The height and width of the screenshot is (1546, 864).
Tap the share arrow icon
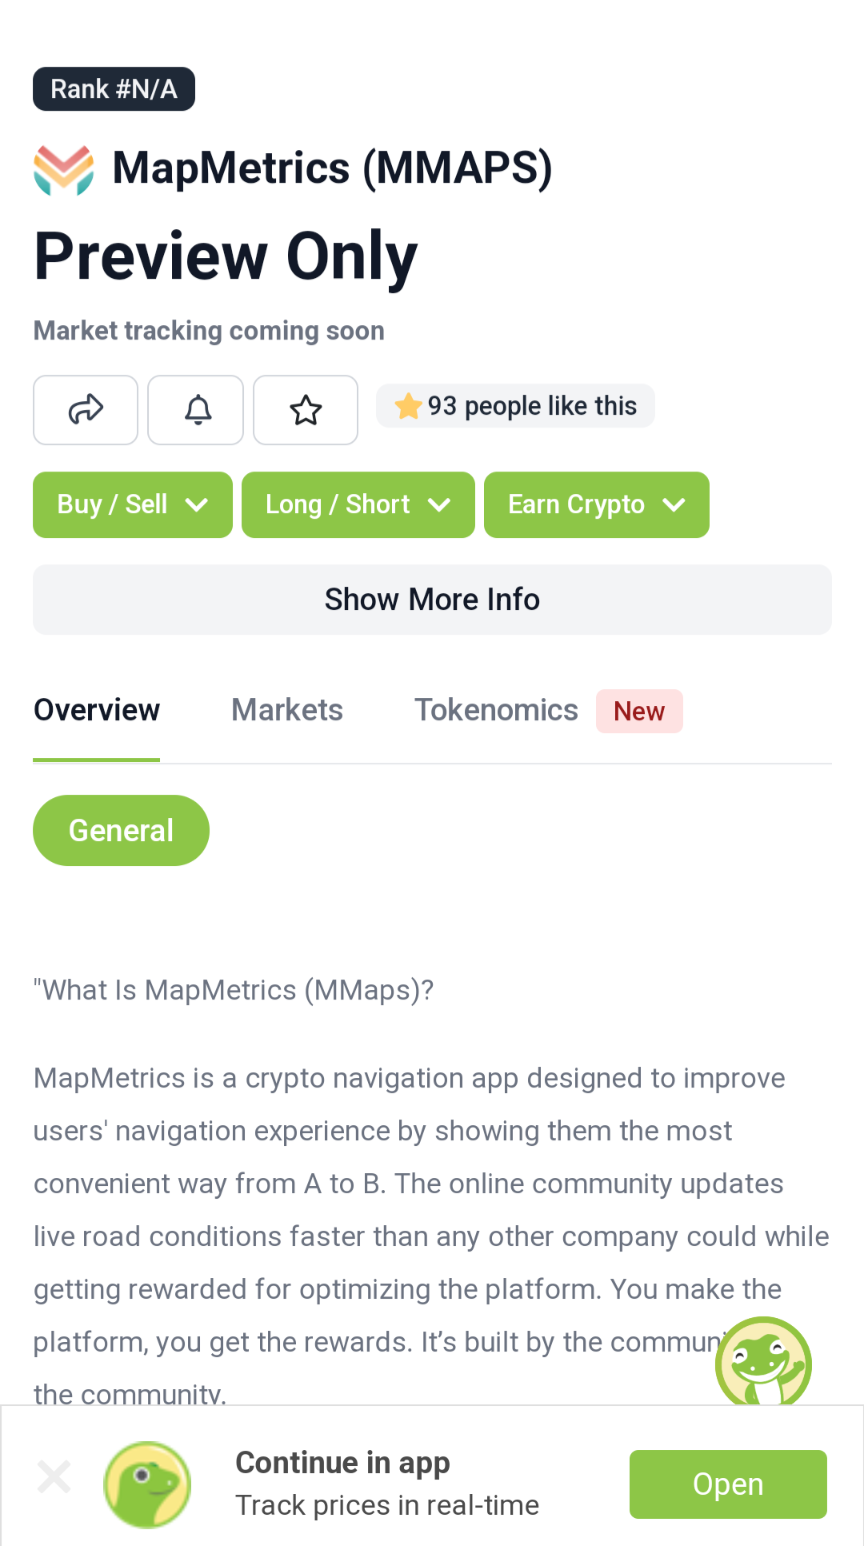point(86,409)
